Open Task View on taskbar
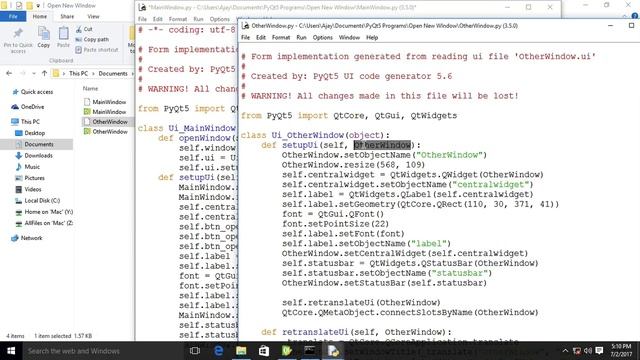Image resolution: width=640 pixels, height=360 pixels. pyautogui.click(x=195, y=351)
